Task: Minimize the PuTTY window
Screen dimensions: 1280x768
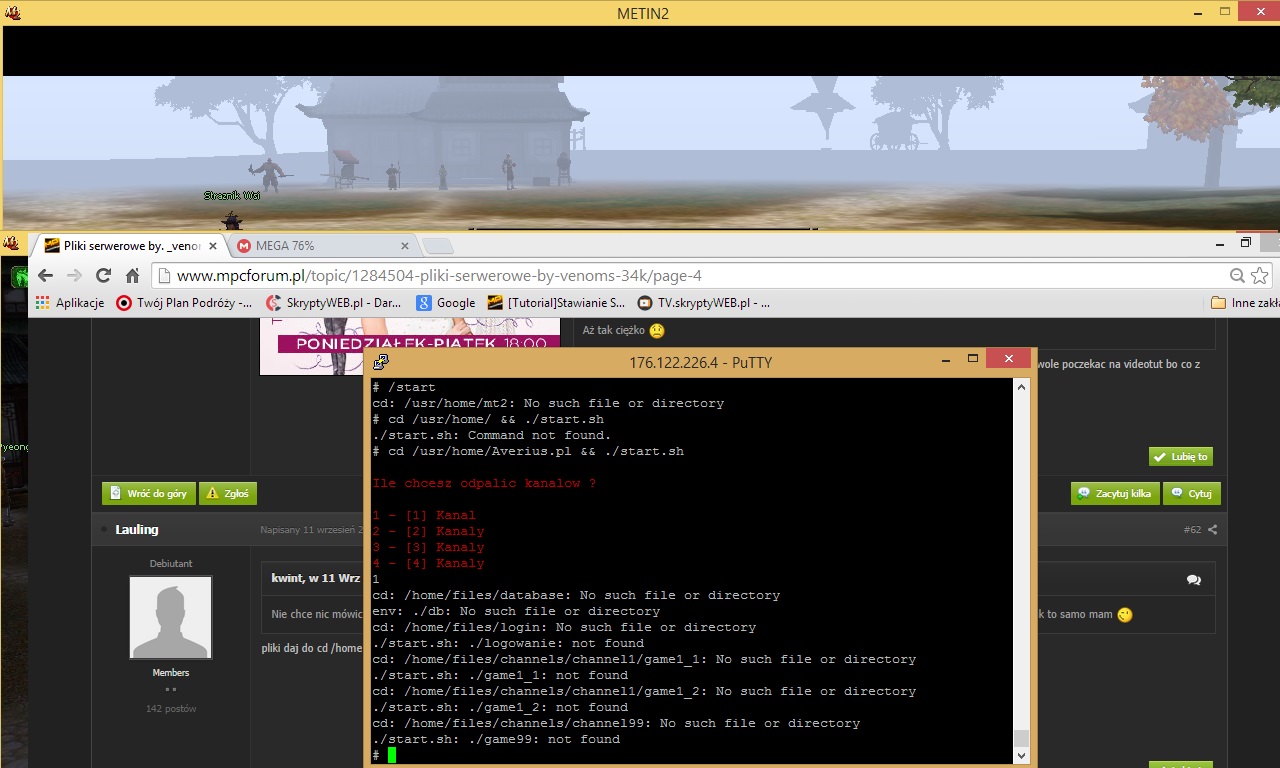Action: point(945,360)
